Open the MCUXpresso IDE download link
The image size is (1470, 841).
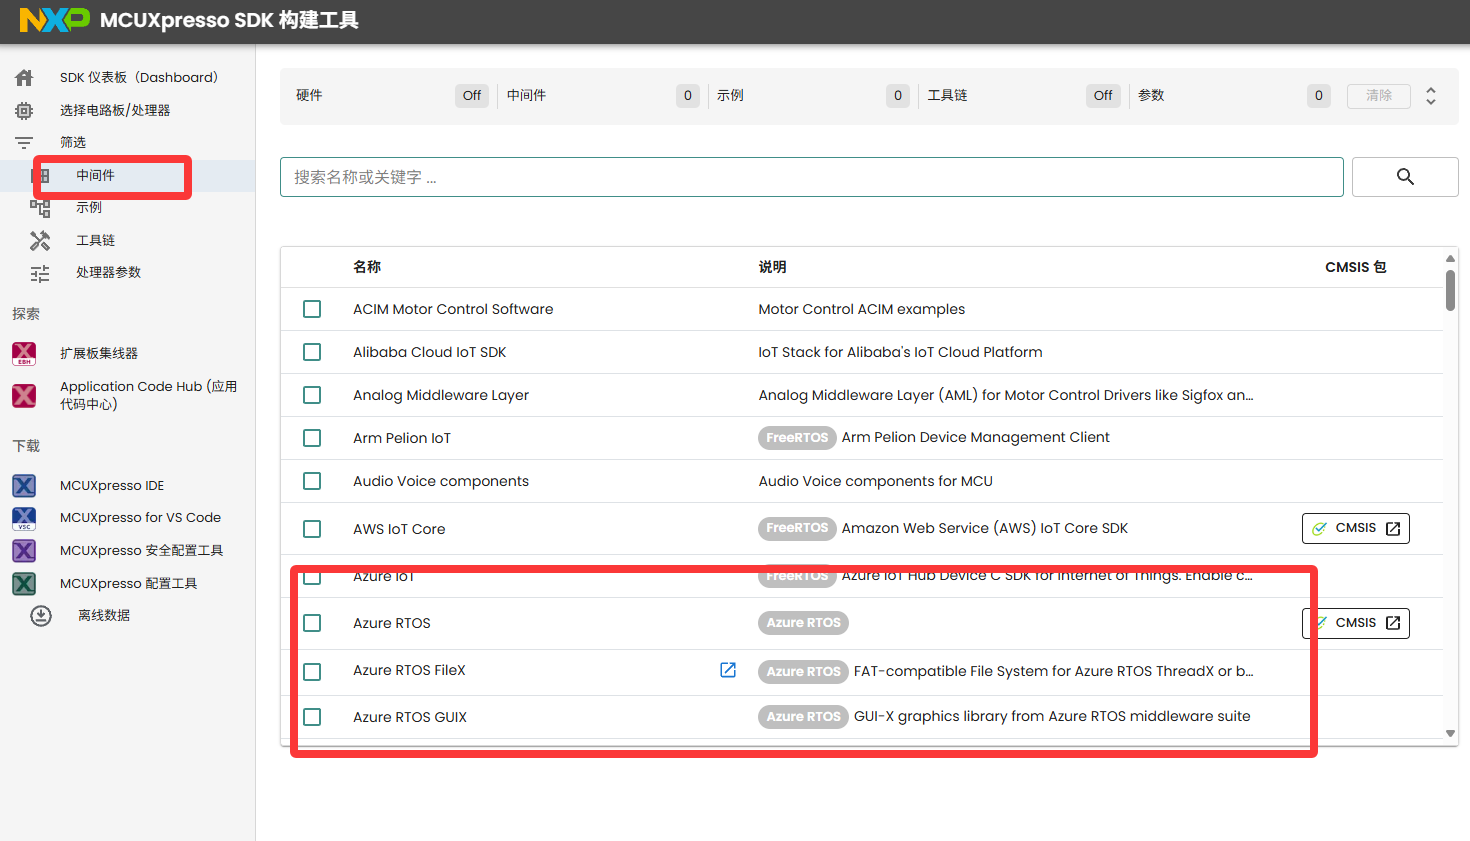(112, 486)
